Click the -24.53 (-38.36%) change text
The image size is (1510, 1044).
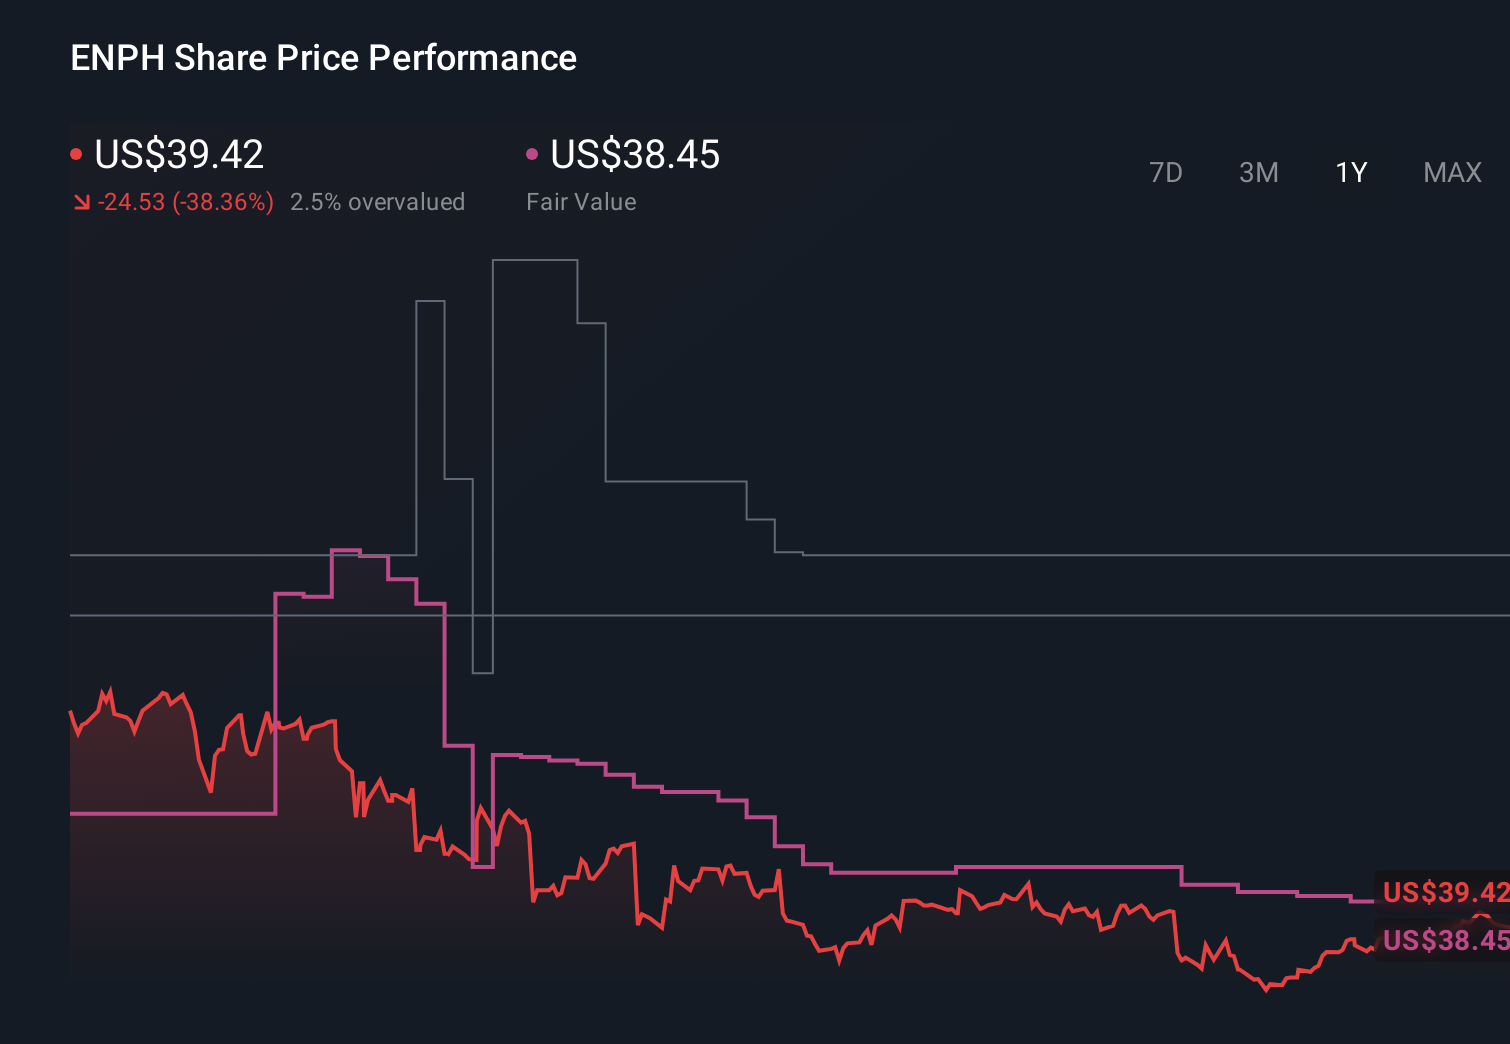(187, 201)
